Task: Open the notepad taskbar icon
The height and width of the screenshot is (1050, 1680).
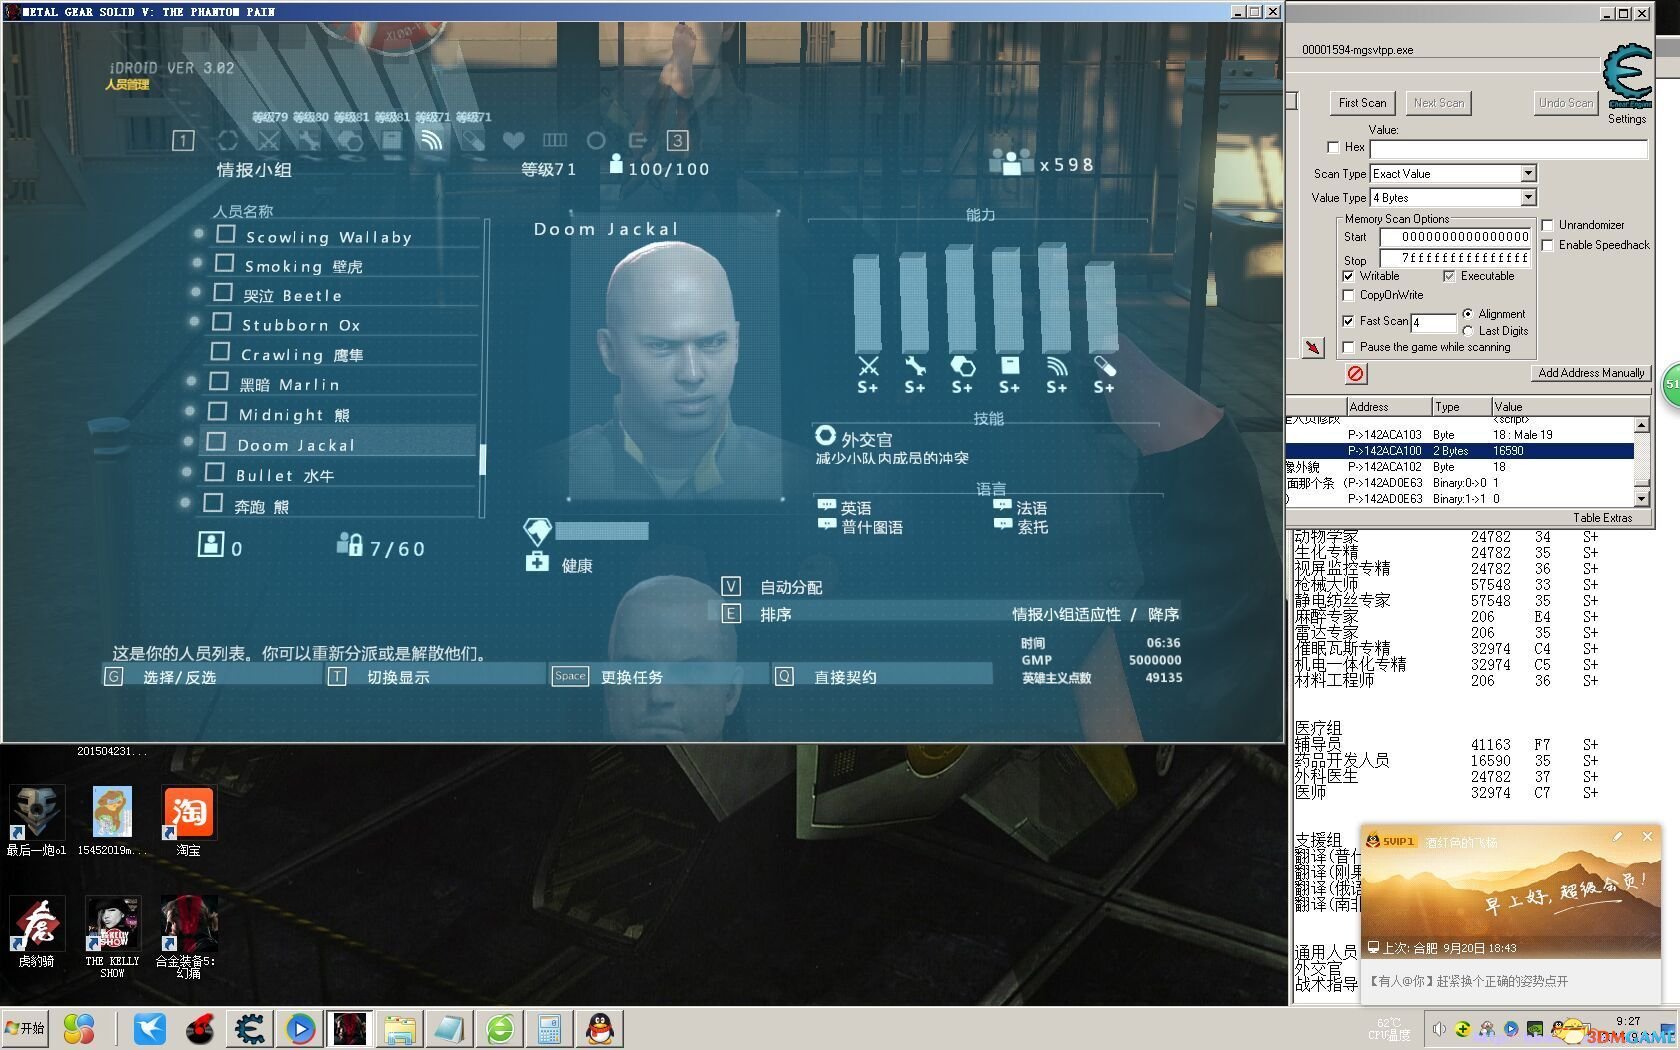Action: (449, 1029)
